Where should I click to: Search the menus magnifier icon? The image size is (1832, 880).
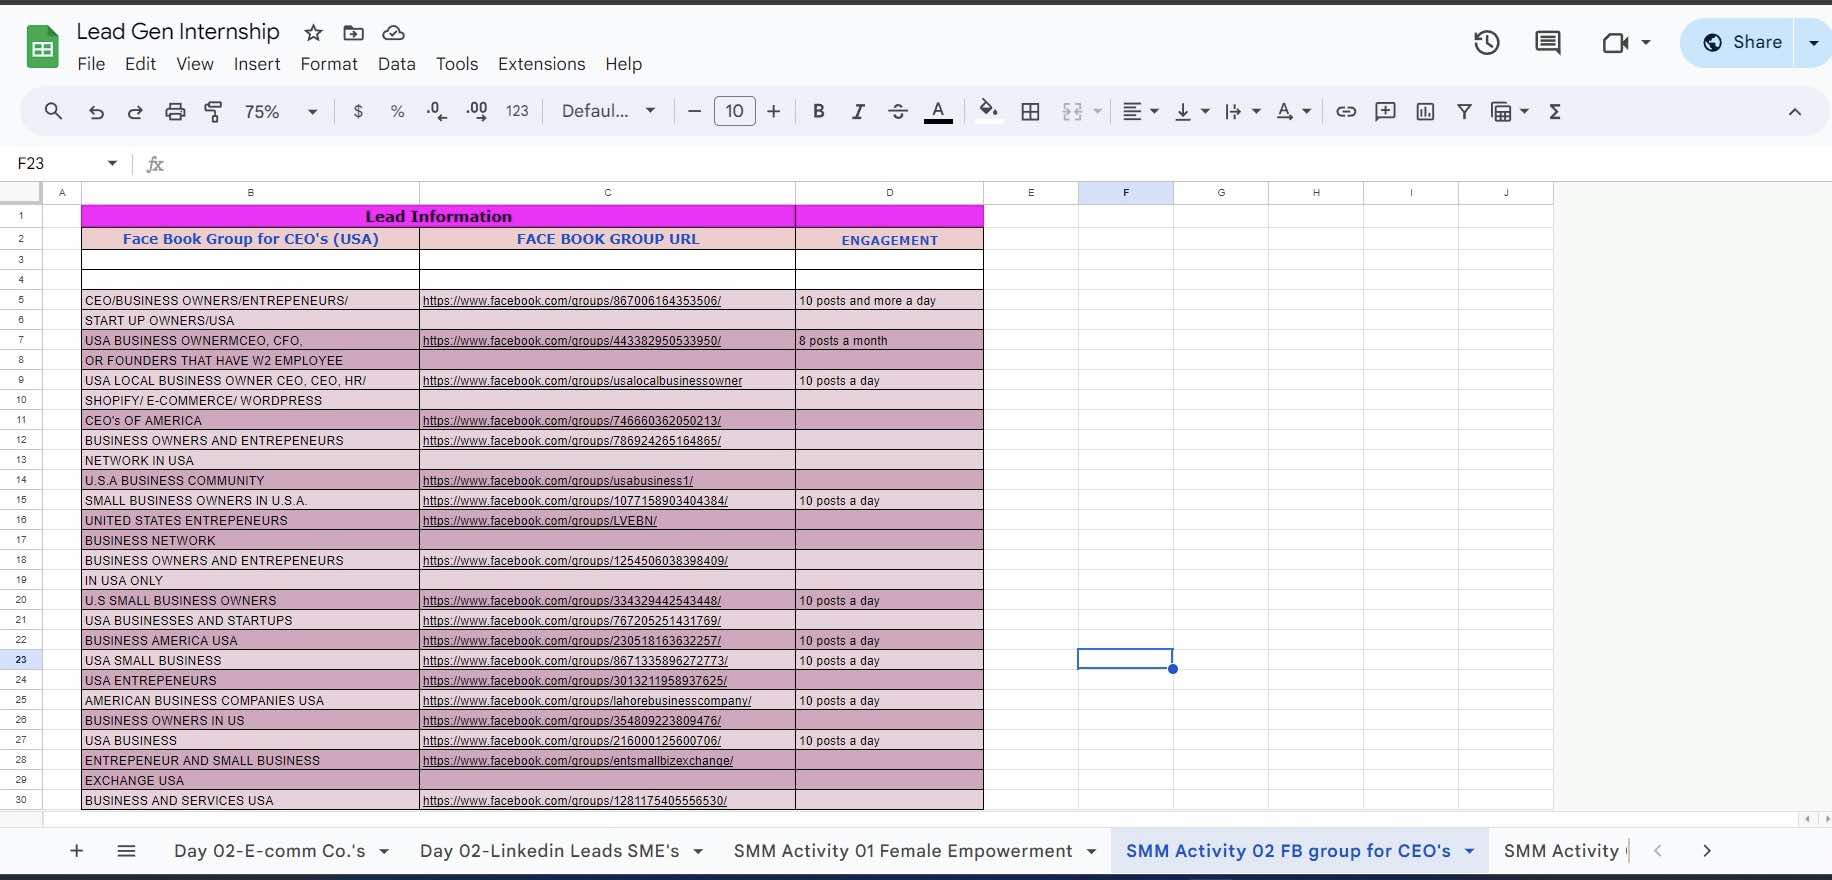[x=53, y=111]
